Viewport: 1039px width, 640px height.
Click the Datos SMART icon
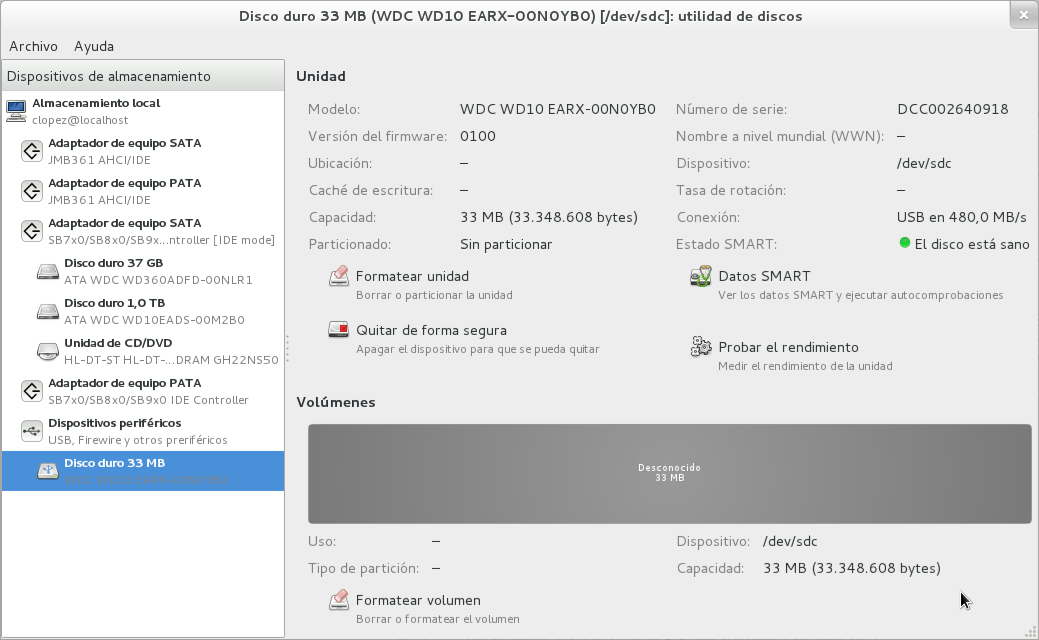click(700, 276)
